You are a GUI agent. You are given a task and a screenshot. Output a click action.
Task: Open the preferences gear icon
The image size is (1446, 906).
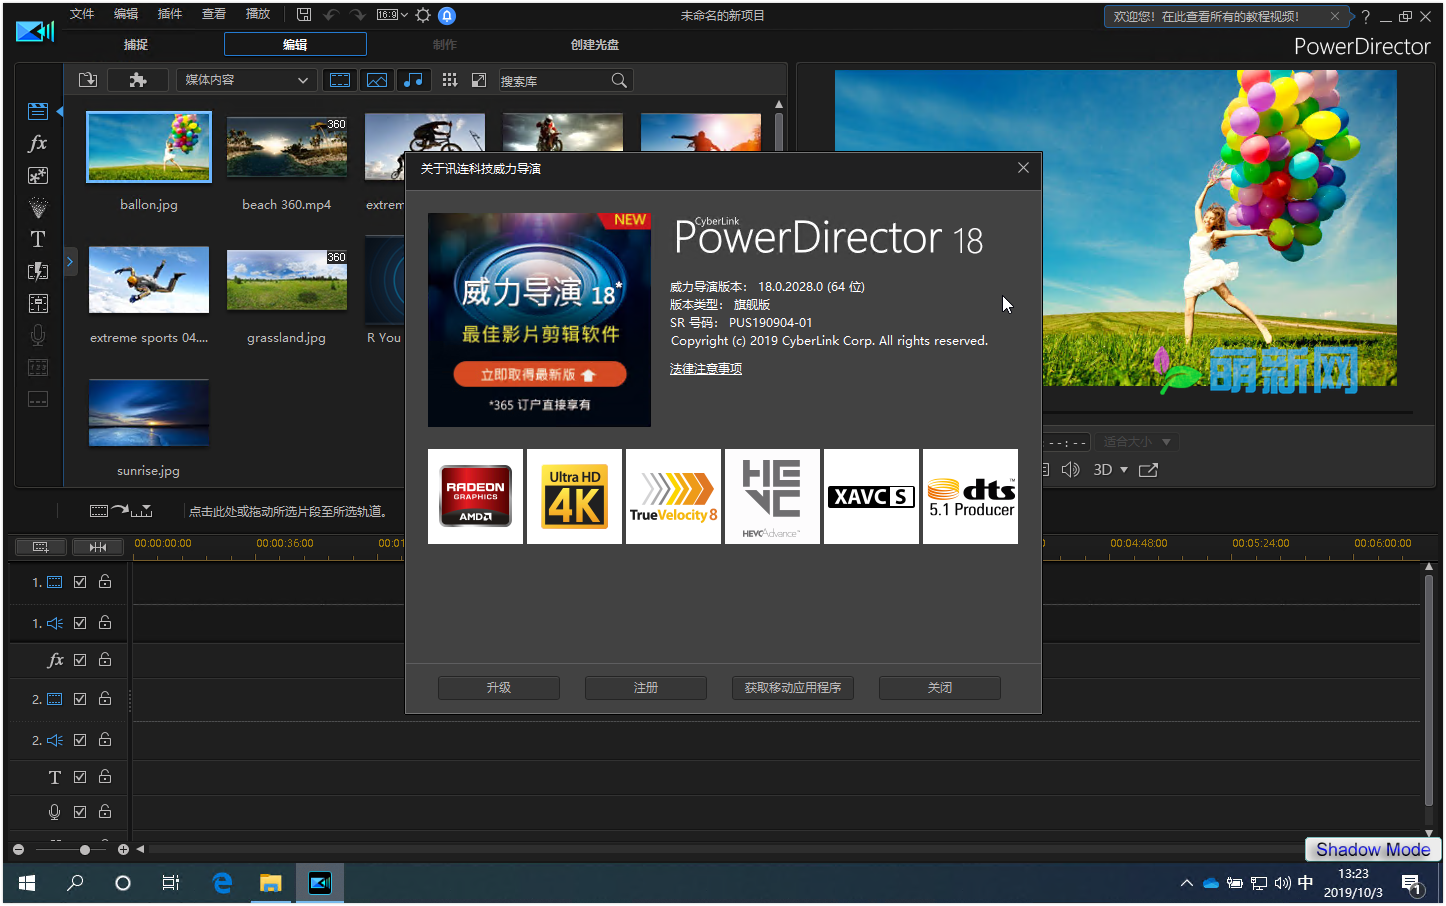point(423,15)
